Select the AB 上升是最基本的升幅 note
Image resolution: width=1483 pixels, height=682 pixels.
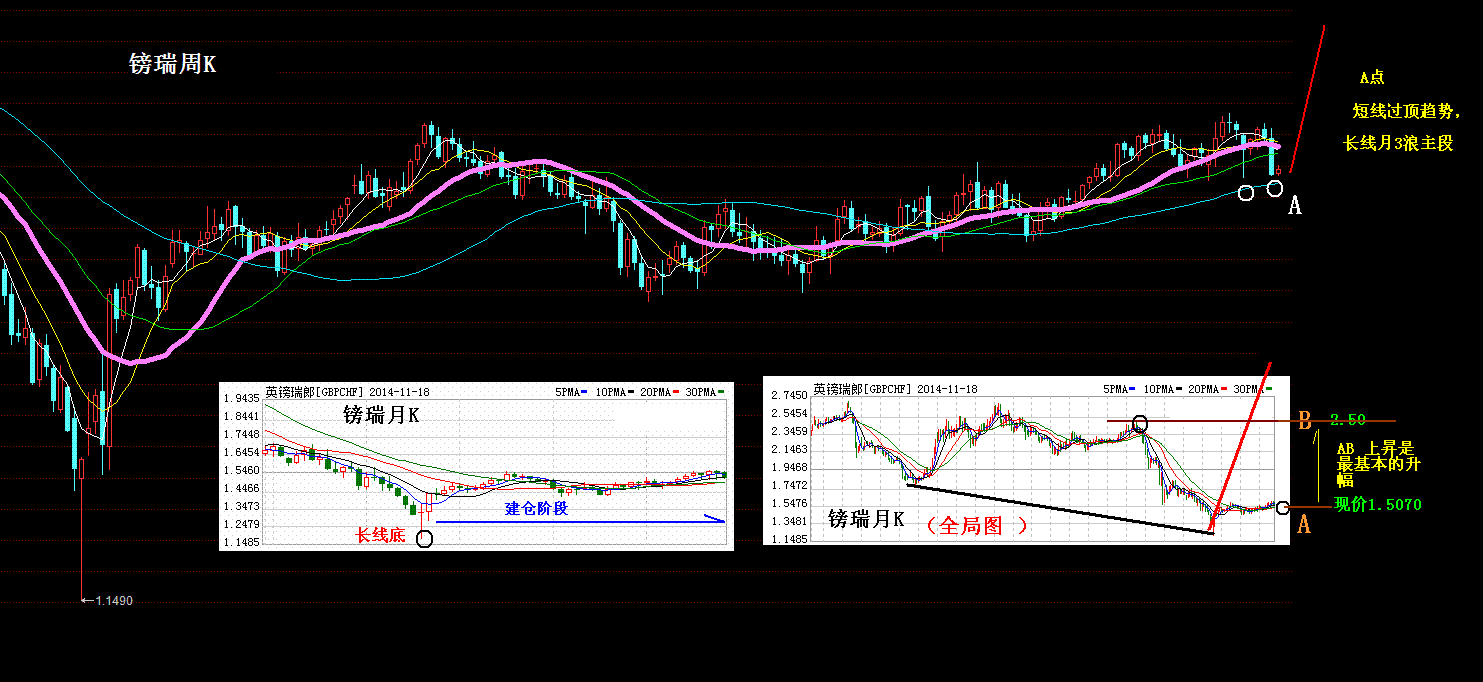(1379, 465)
